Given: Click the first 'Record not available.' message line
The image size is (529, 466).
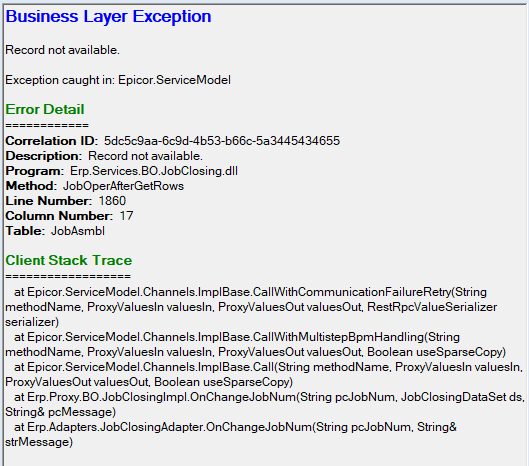Looking at the screenshot, I should [x=62, y=50].
